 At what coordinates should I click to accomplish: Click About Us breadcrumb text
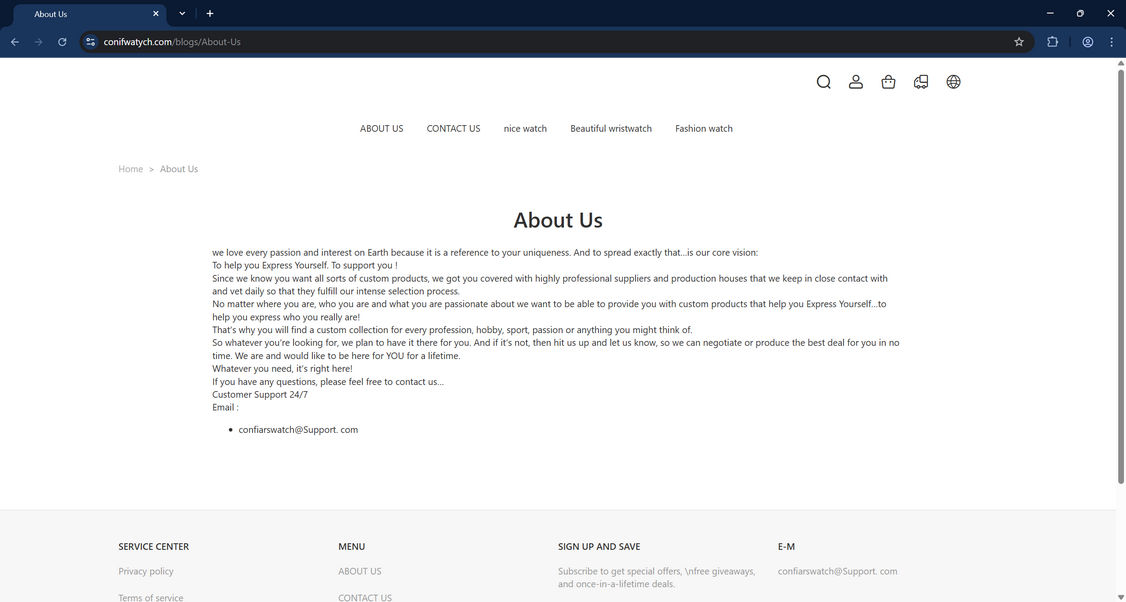click(x=179, y=169)
